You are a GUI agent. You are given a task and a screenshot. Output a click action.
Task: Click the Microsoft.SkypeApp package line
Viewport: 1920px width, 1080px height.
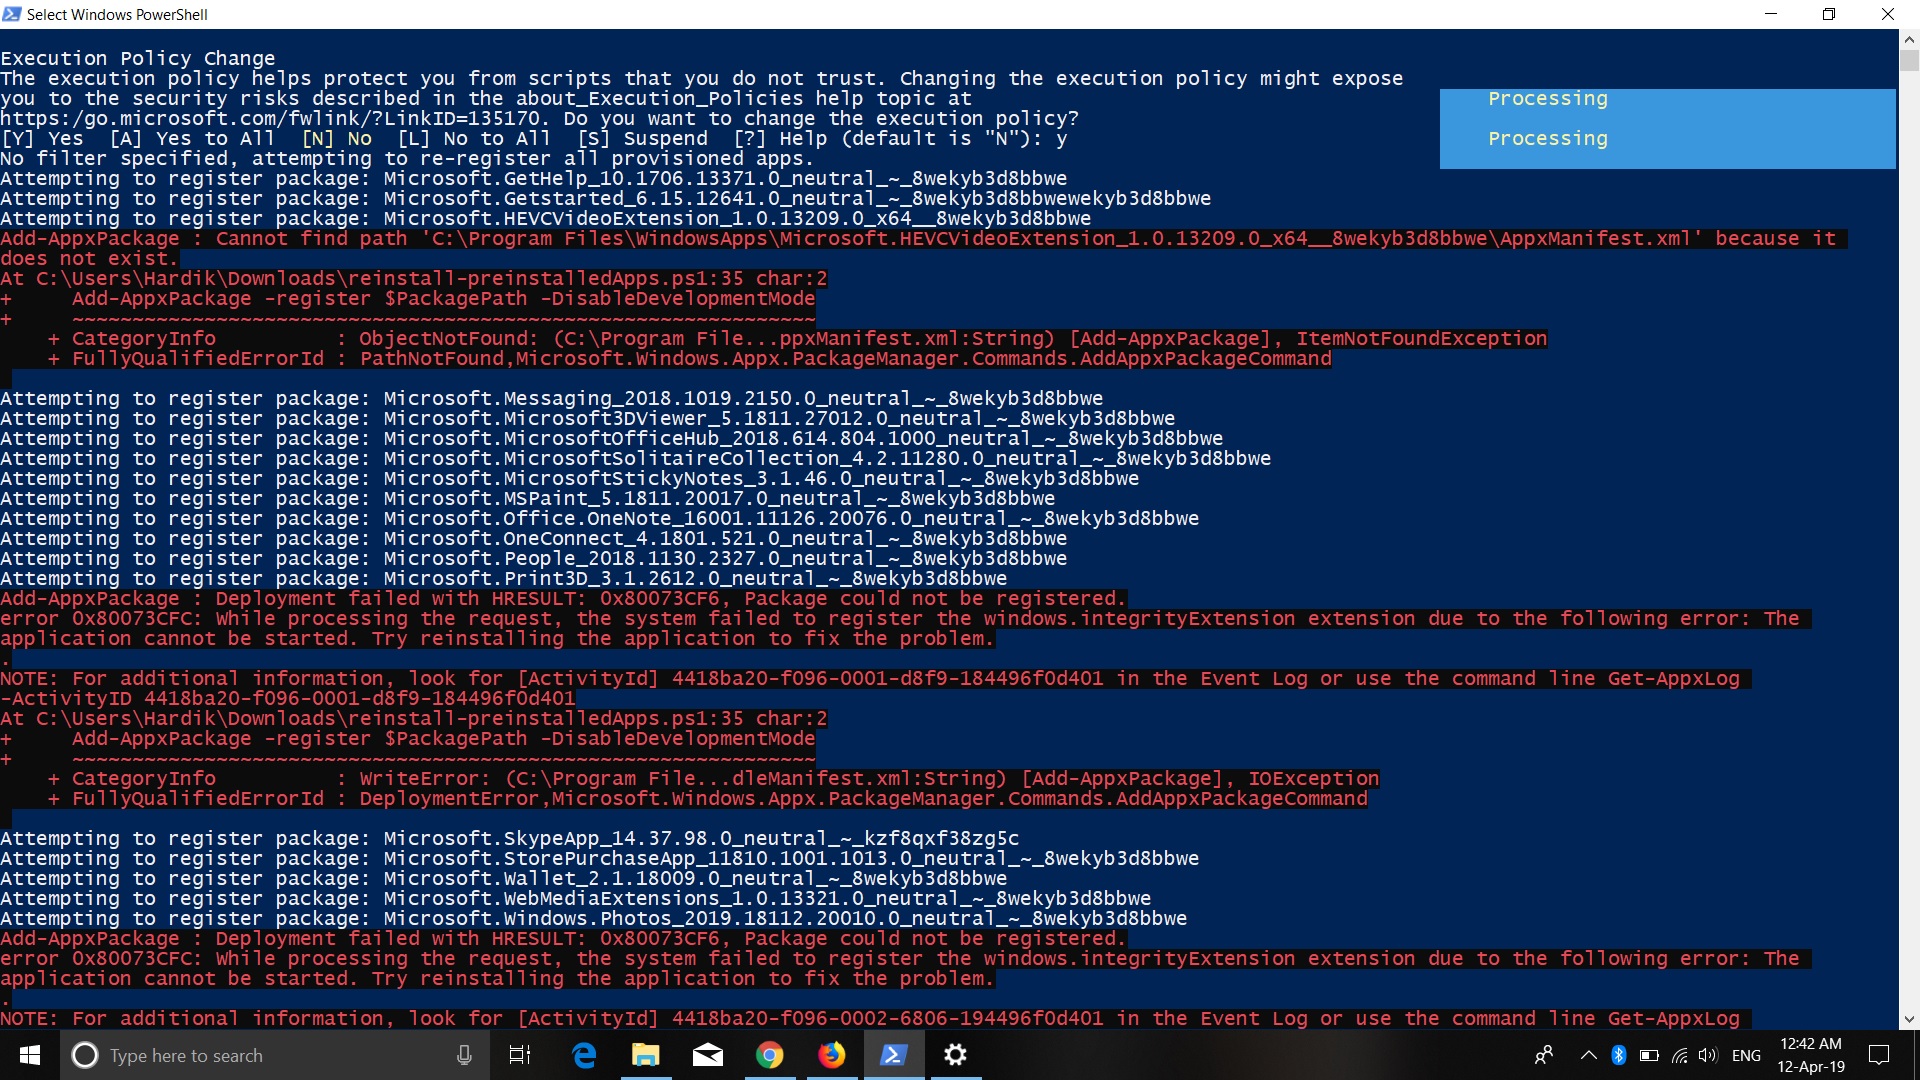(510, 838)
